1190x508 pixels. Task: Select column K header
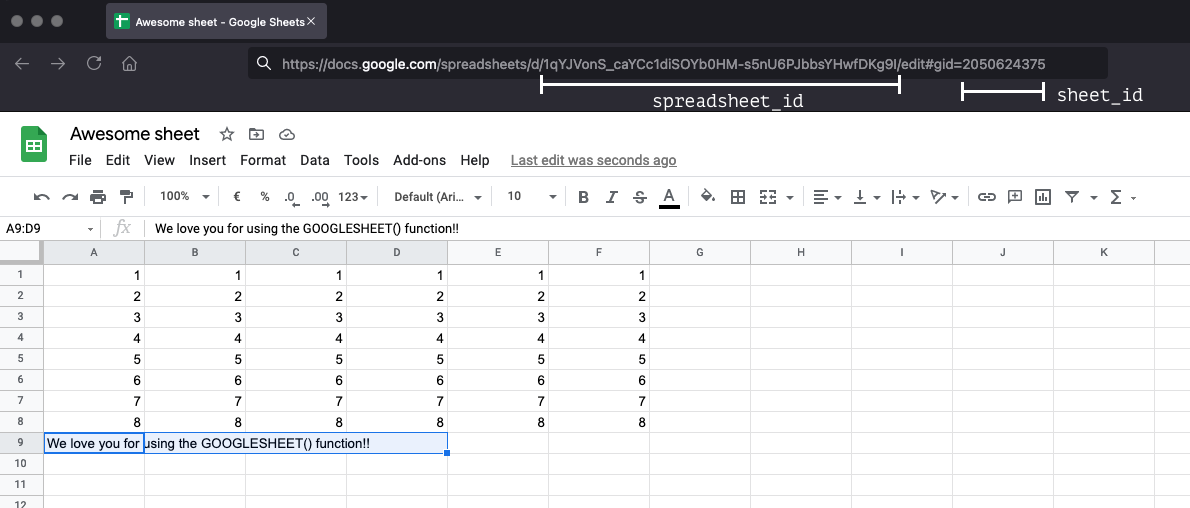[x=1103, y=252]
